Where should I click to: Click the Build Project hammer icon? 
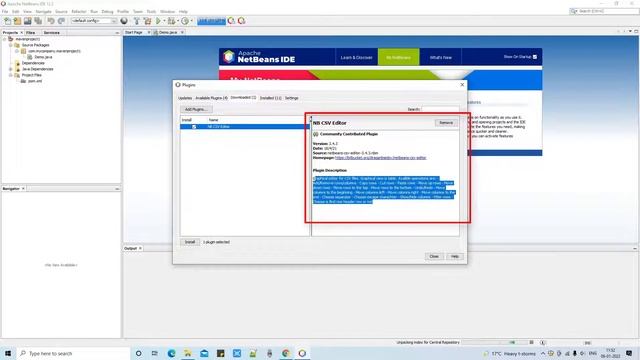coord(137,21)
